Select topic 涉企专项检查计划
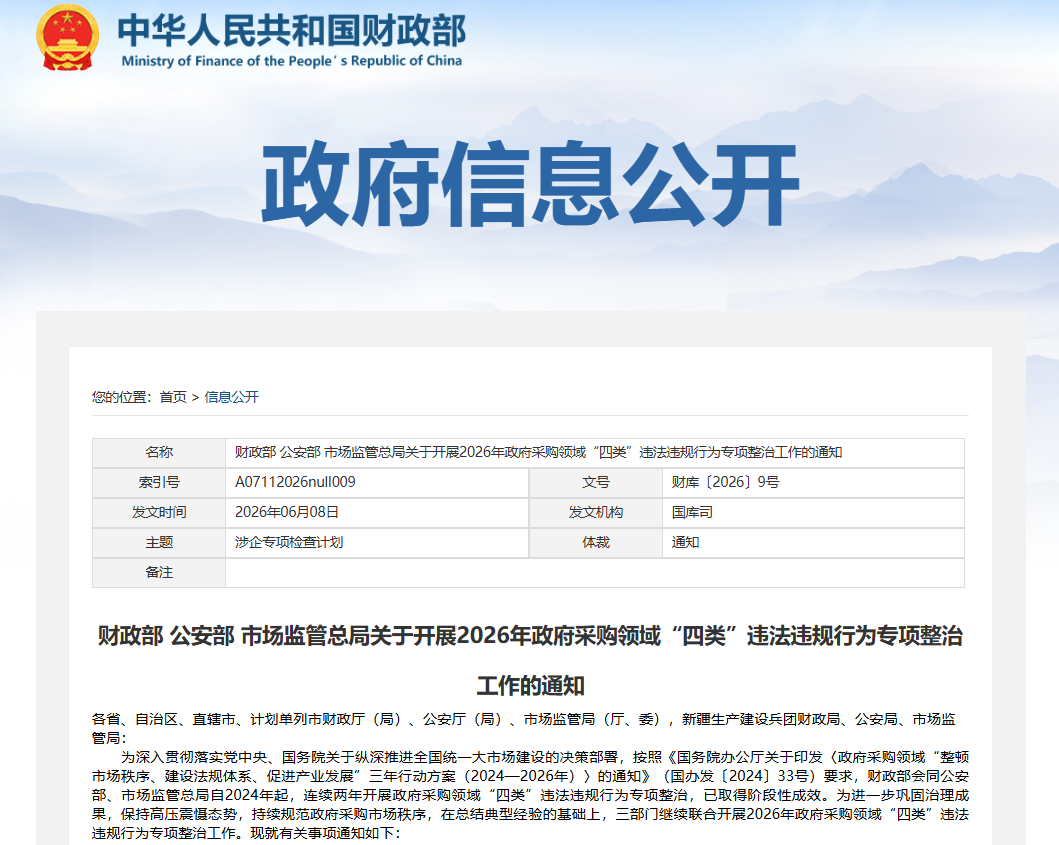The width and height of the screenshot is (1059, 845). (289, 542)
